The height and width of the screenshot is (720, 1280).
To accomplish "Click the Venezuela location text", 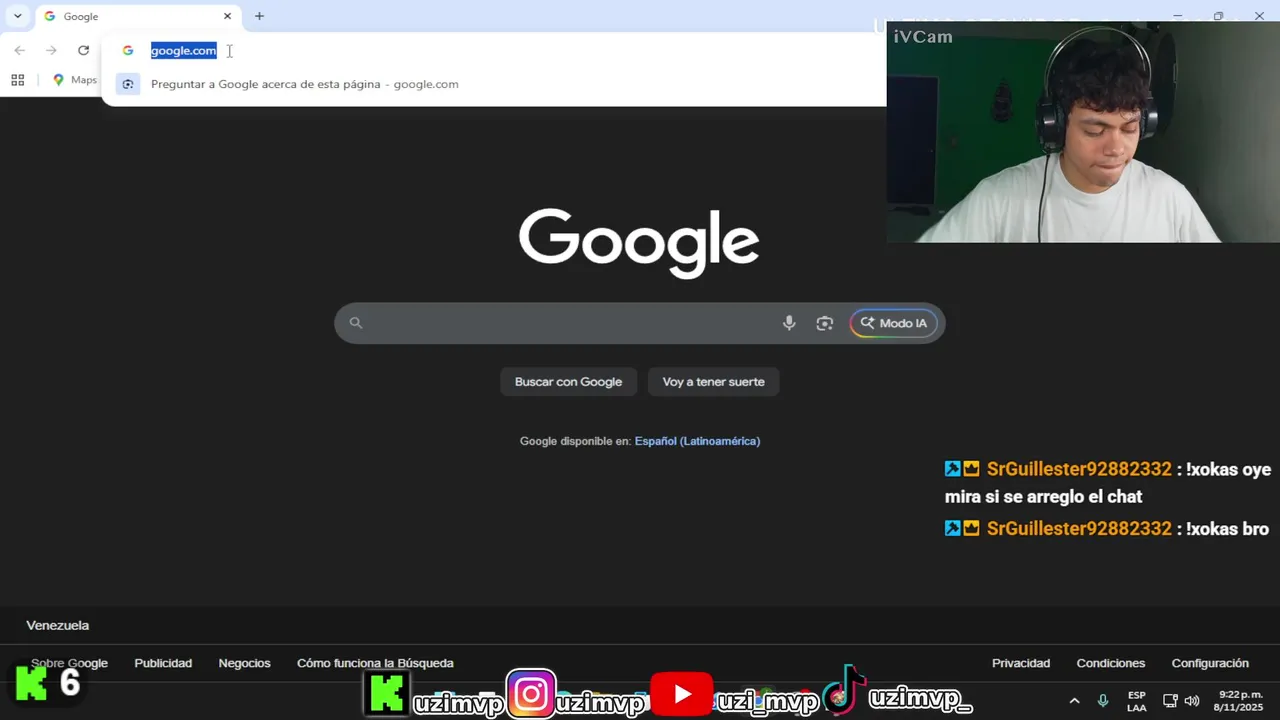I will click(x=57, y=625).
